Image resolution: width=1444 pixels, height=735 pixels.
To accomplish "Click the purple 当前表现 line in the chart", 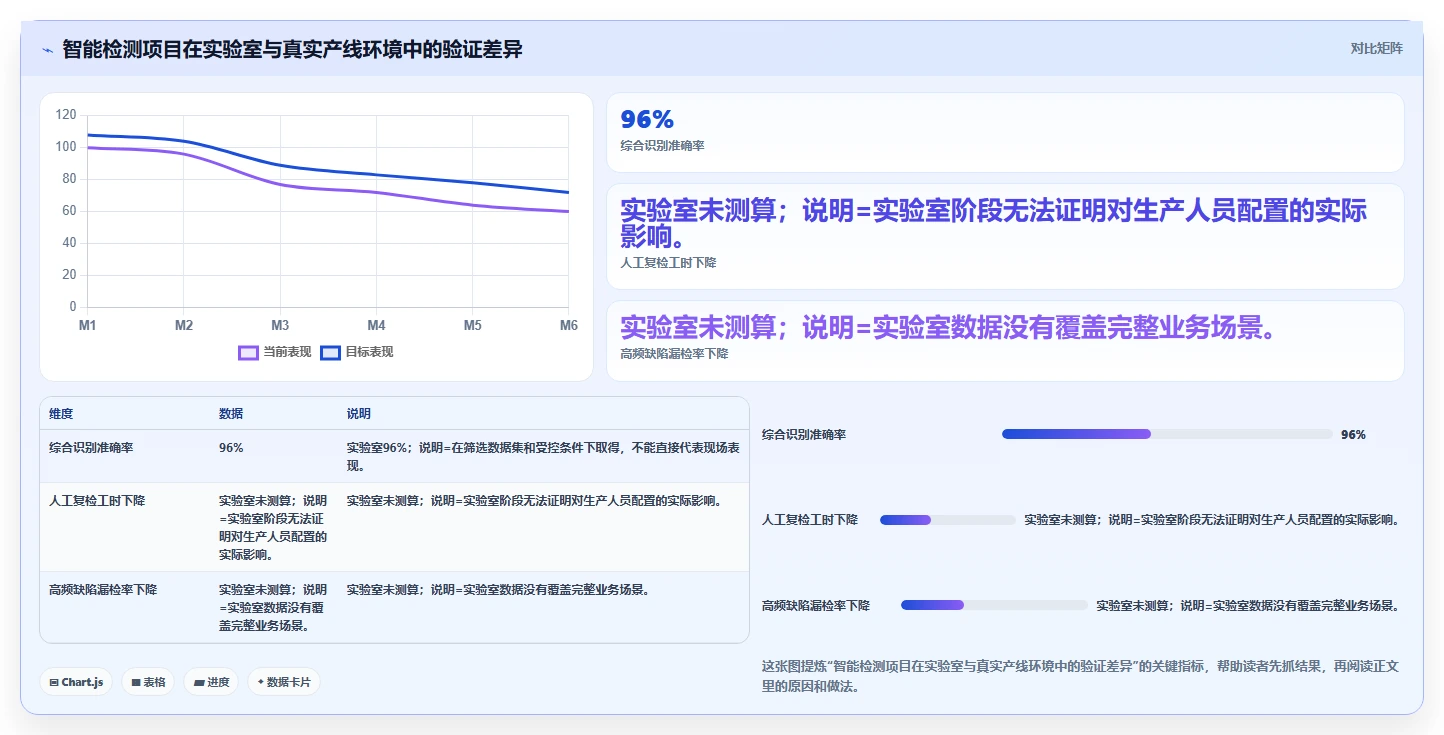I will [x=280, y=184].
